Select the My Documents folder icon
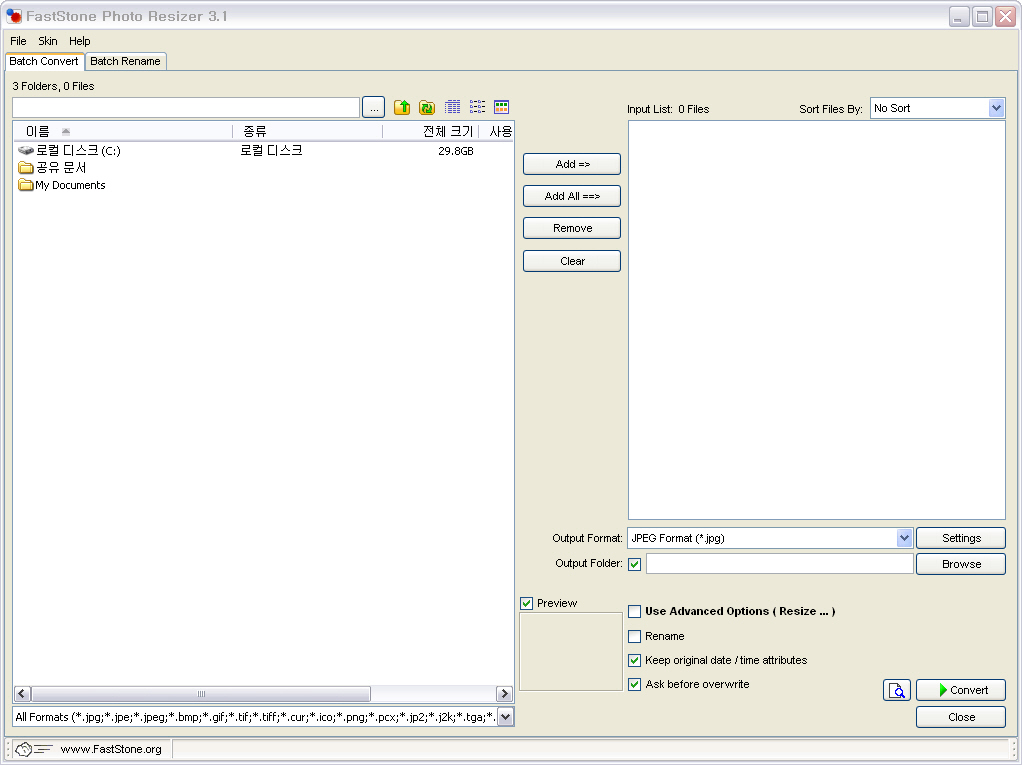Viewport: 1022px width, 765px height. [x=26, y=185]
